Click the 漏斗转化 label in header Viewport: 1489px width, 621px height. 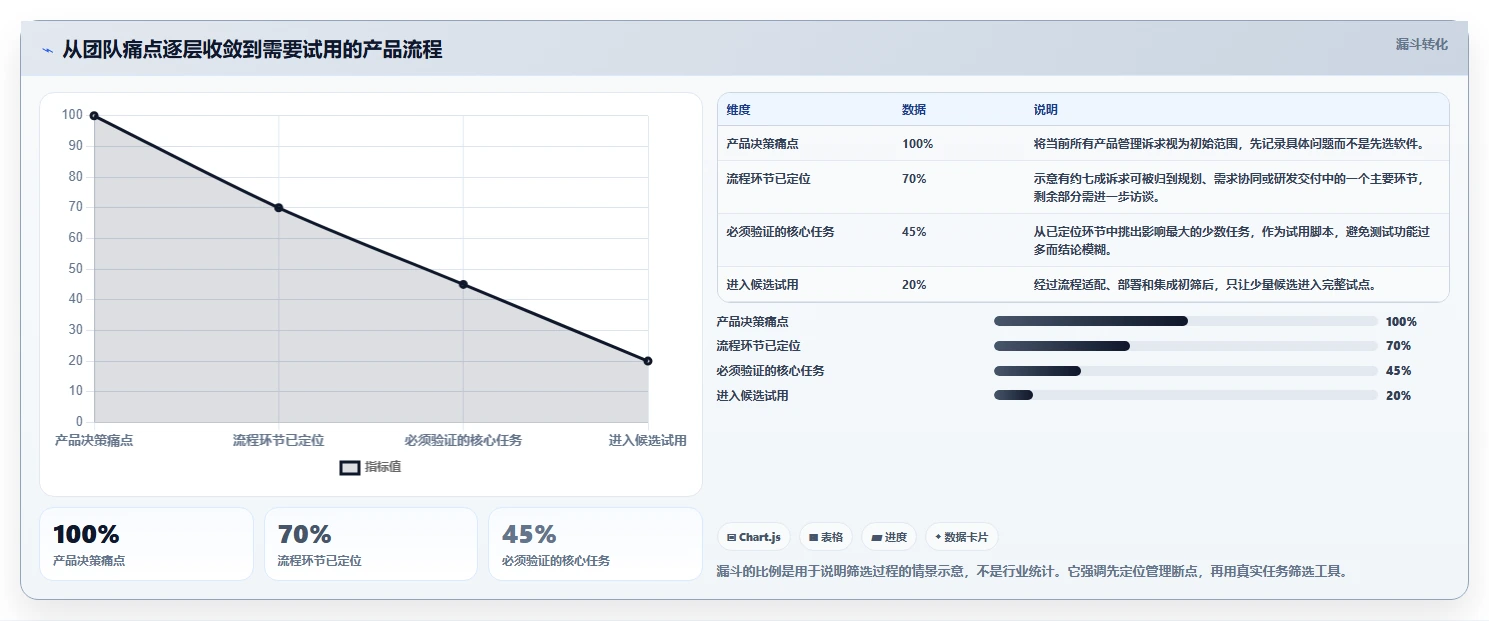pyautogui.click(x=1421, y=44)
